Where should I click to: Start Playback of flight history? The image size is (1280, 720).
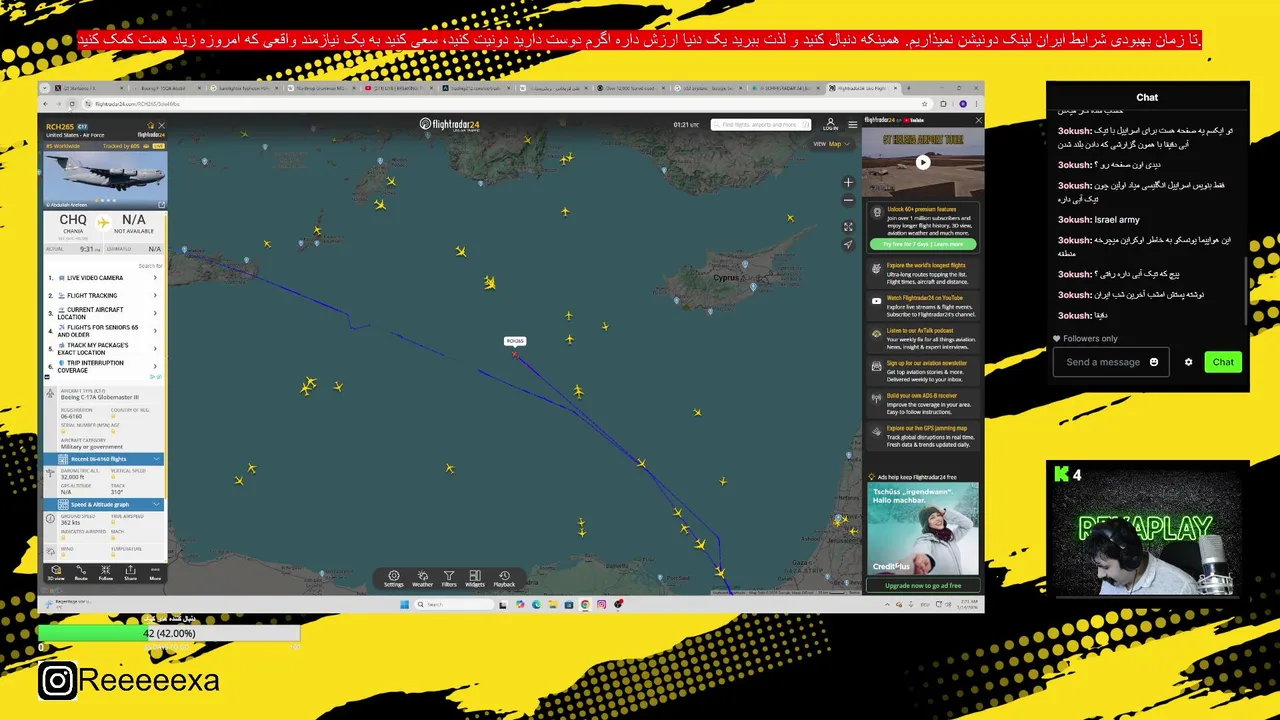pos(504,578)
